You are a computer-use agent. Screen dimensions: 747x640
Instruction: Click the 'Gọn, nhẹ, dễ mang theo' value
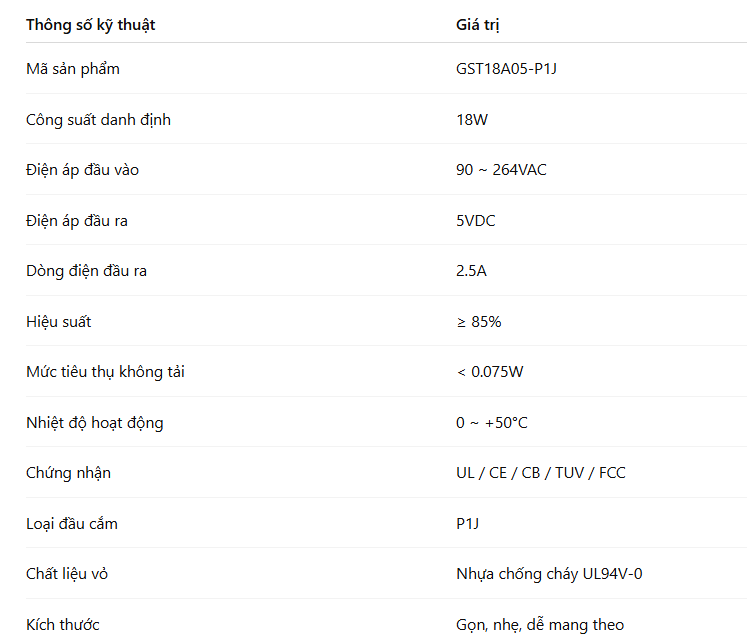pyautogui.click(x=539, y=625)
